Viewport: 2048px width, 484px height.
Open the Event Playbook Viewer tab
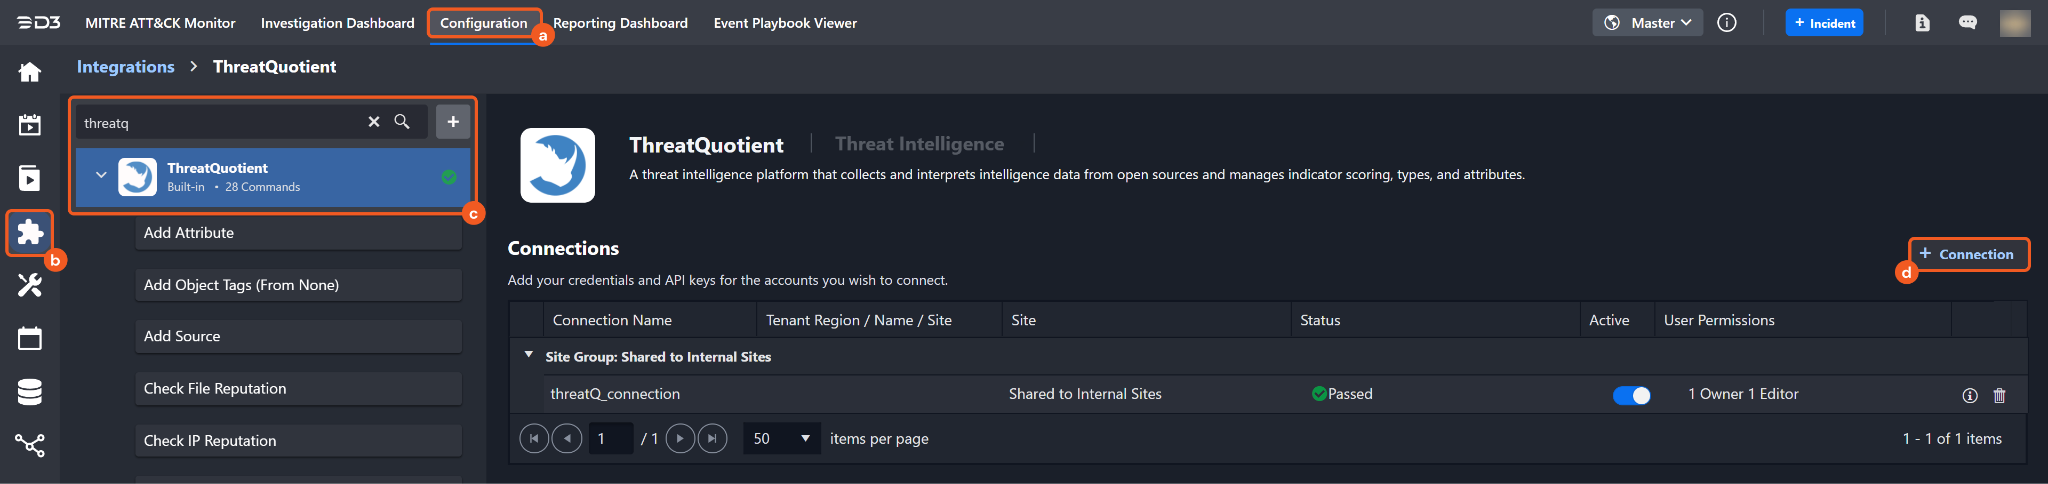tap(785, 23)
